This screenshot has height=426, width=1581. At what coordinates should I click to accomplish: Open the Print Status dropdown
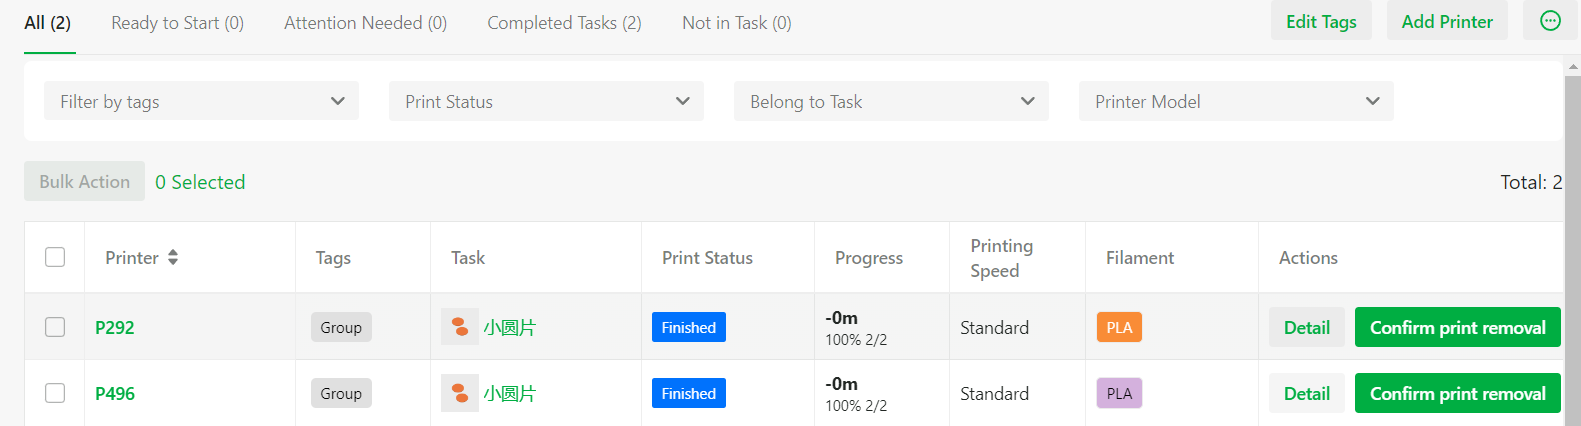pyautogui.click(x=546, y=101)
